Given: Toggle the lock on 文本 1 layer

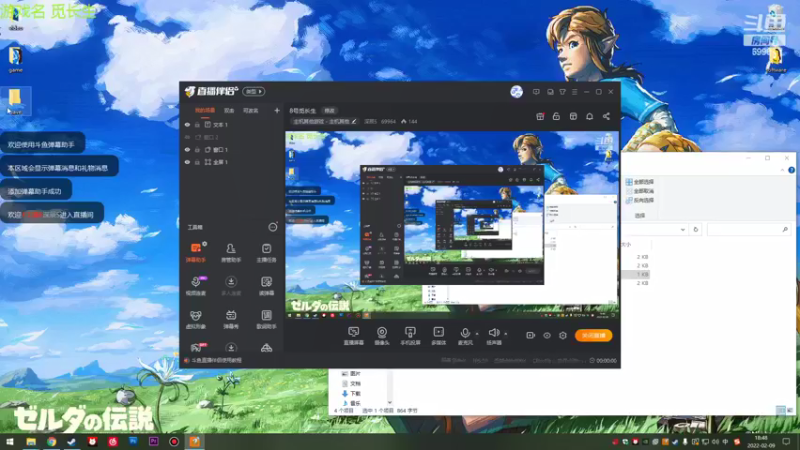Looking at the screenshot, I should (197, 124).
